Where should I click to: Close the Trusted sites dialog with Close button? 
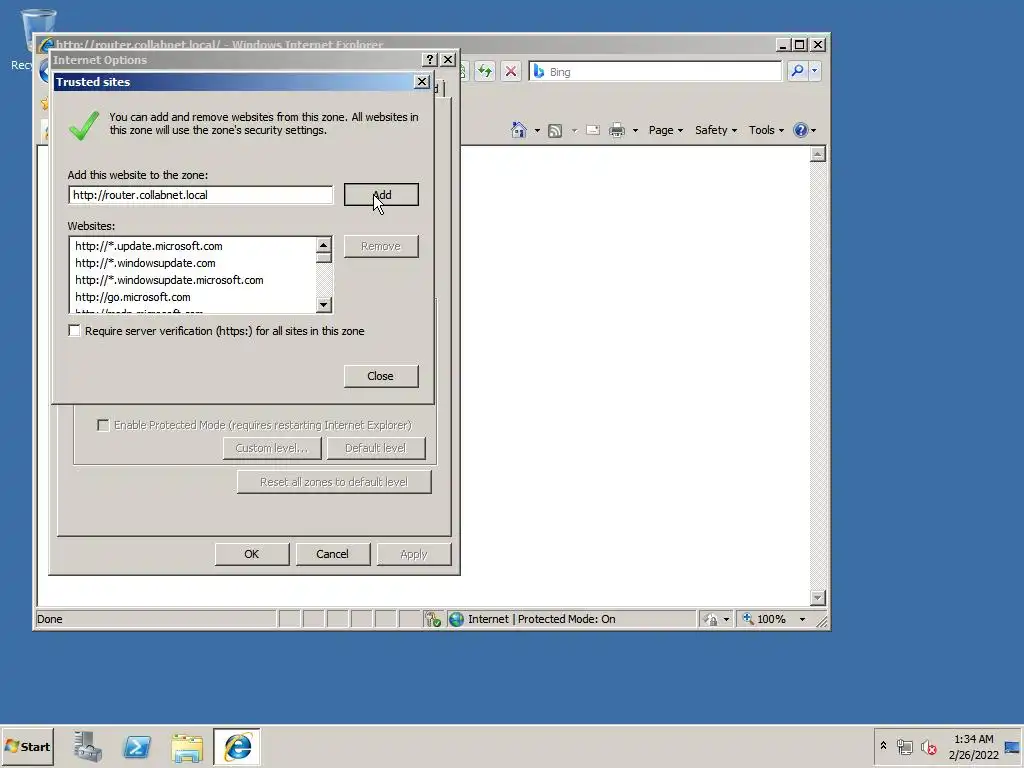tap(381, 376)
